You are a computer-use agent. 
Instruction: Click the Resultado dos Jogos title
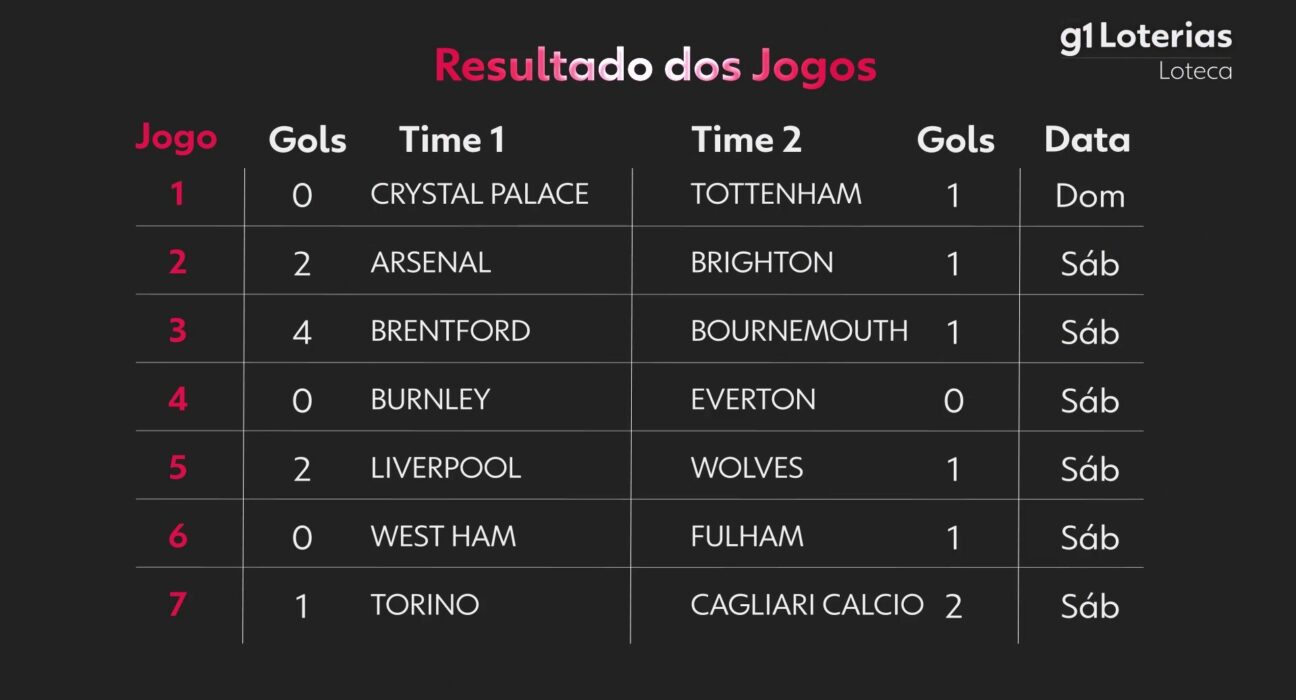[x=655, y=67]
